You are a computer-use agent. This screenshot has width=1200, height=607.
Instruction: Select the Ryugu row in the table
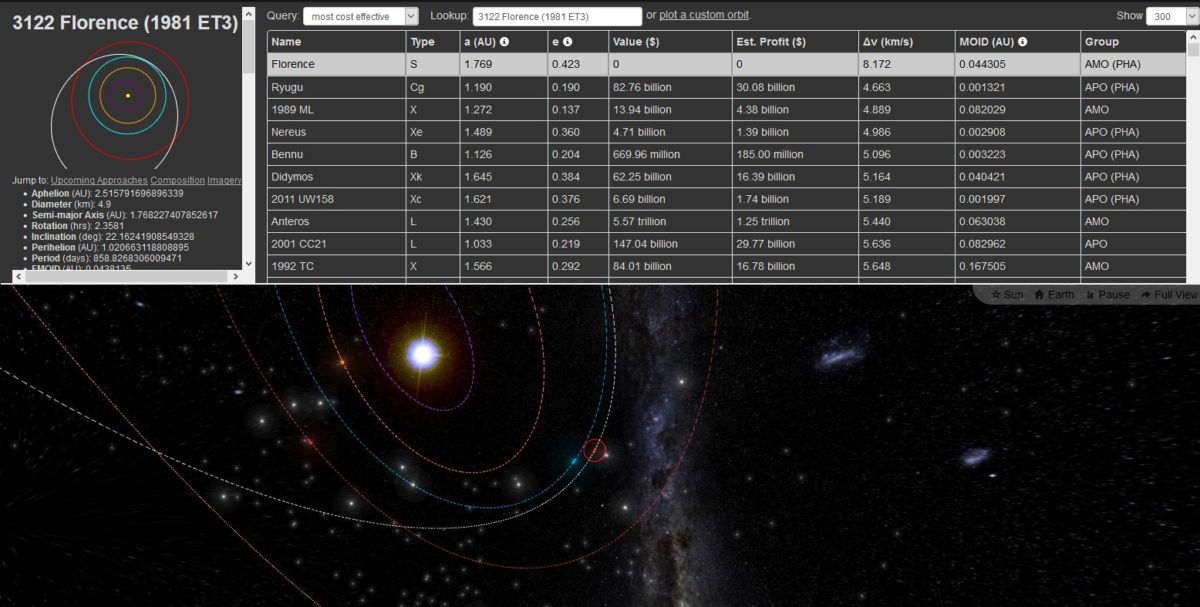(293, 87)
